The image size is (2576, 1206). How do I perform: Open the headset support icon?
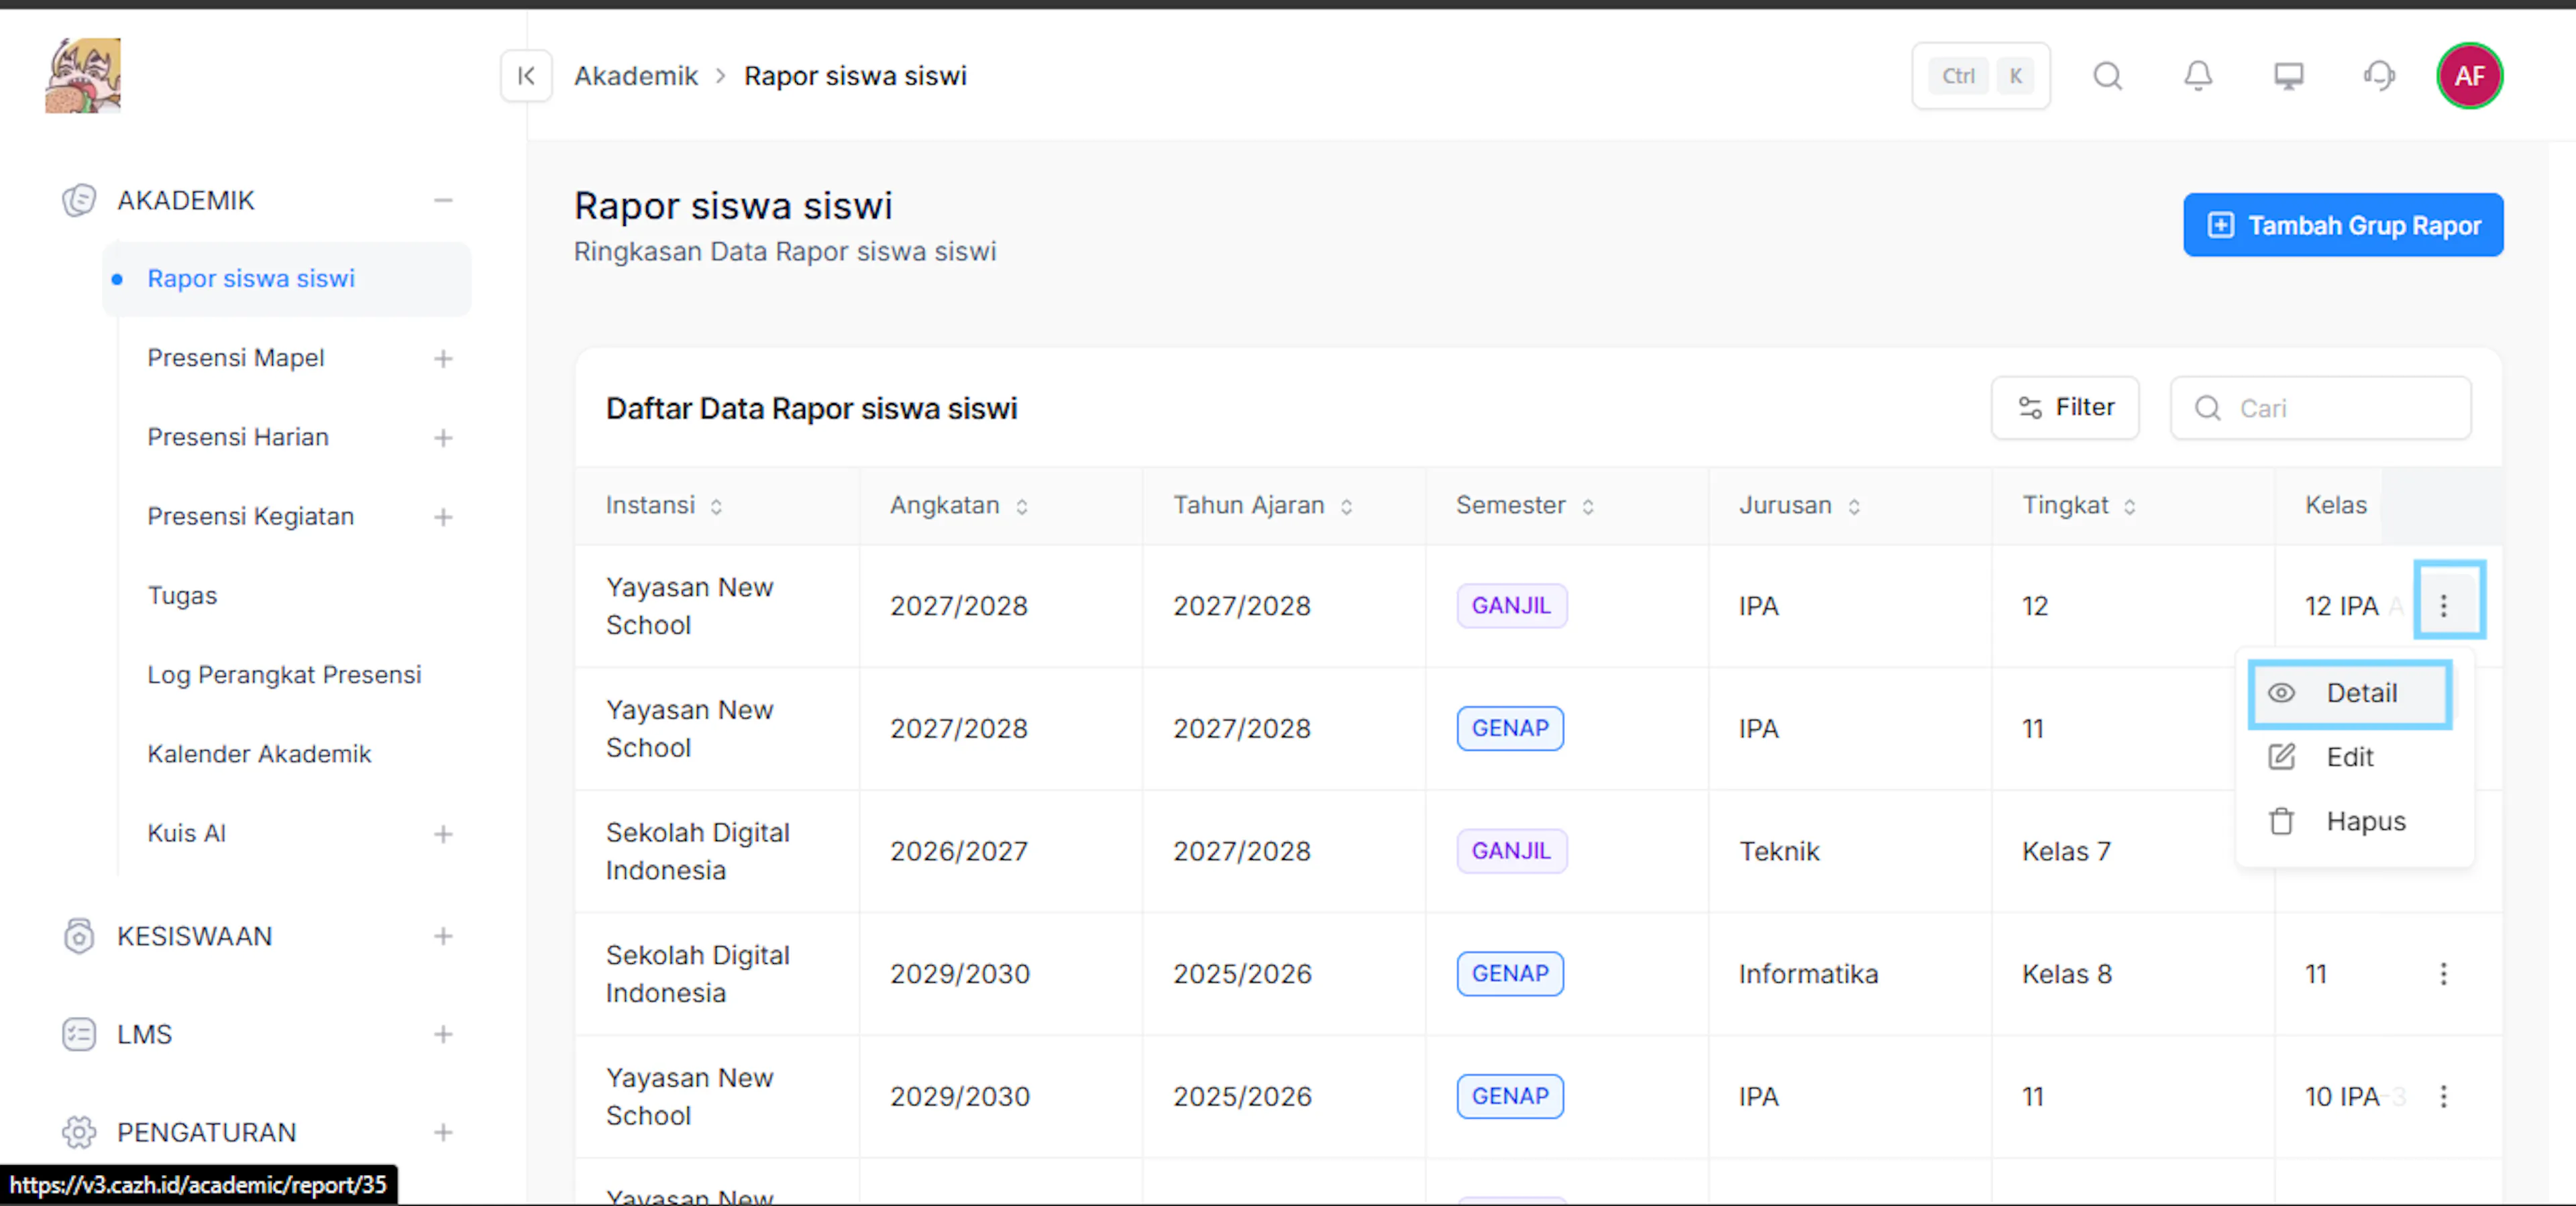coord(2379,76)
